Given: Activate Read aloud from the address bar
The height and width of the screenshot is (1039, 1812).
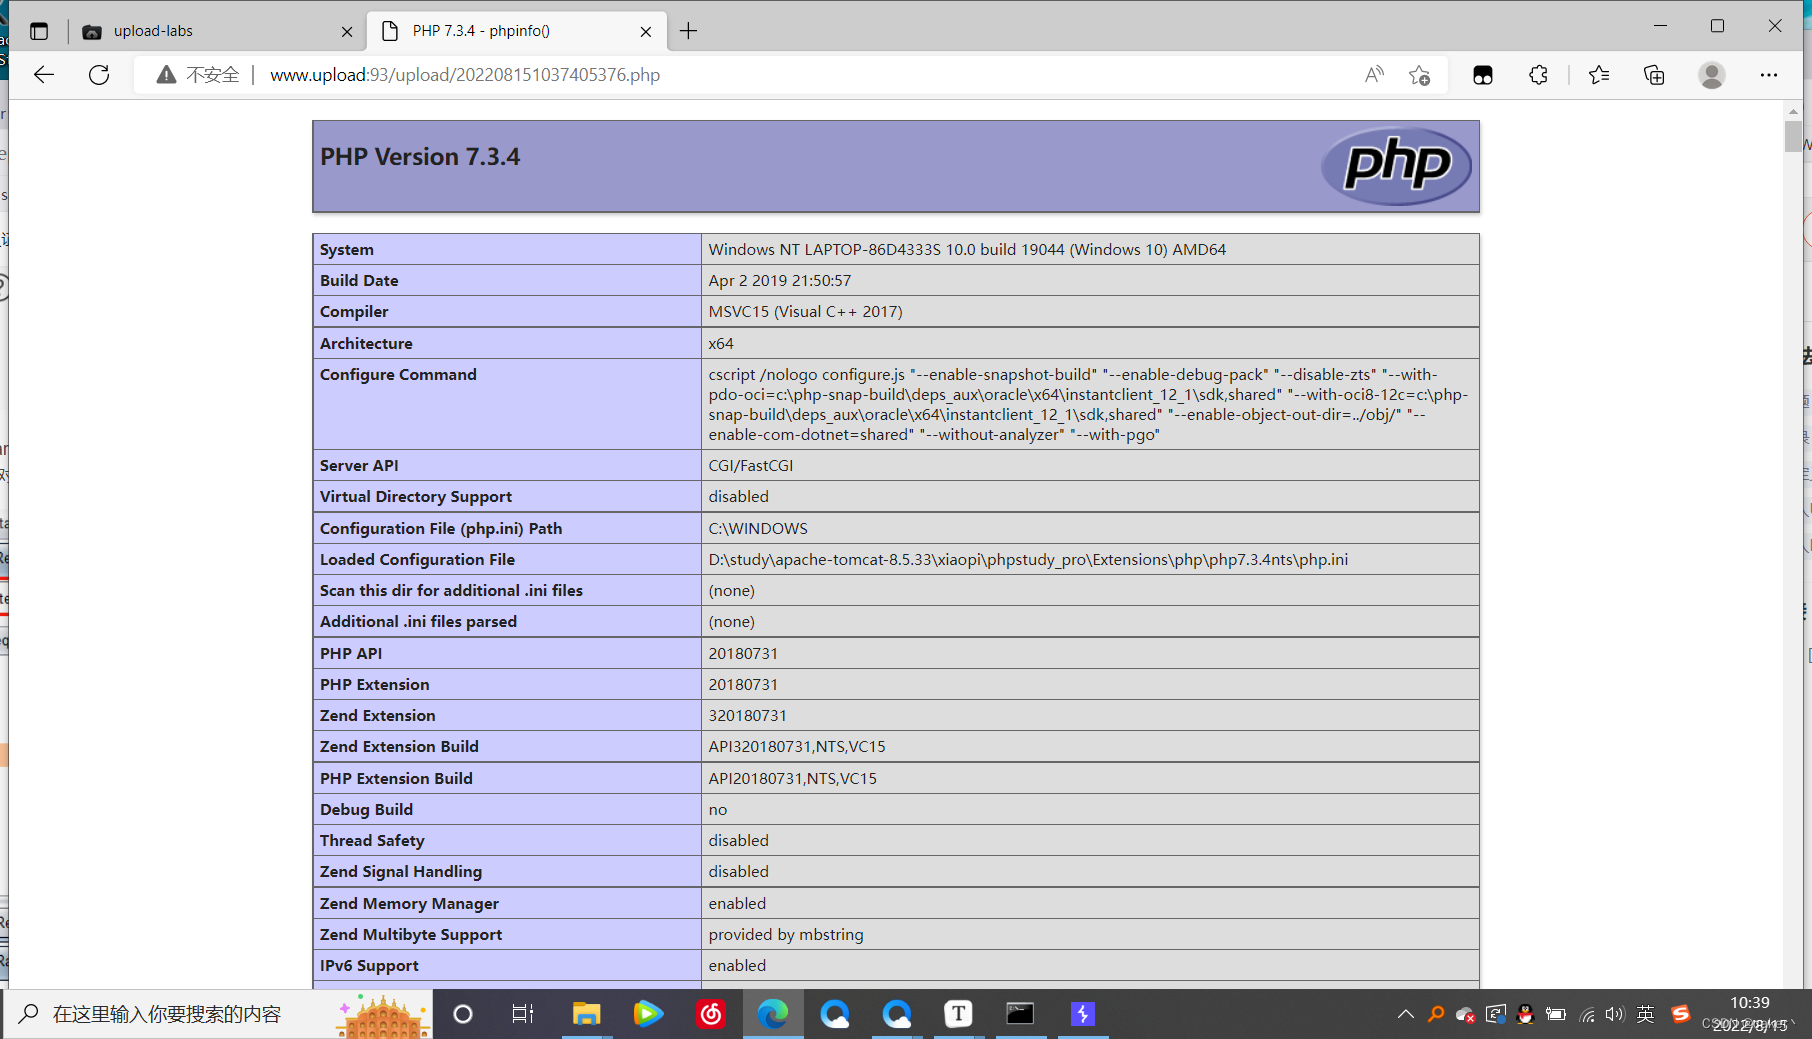Looking at the screenshot, I should 1374,75.
